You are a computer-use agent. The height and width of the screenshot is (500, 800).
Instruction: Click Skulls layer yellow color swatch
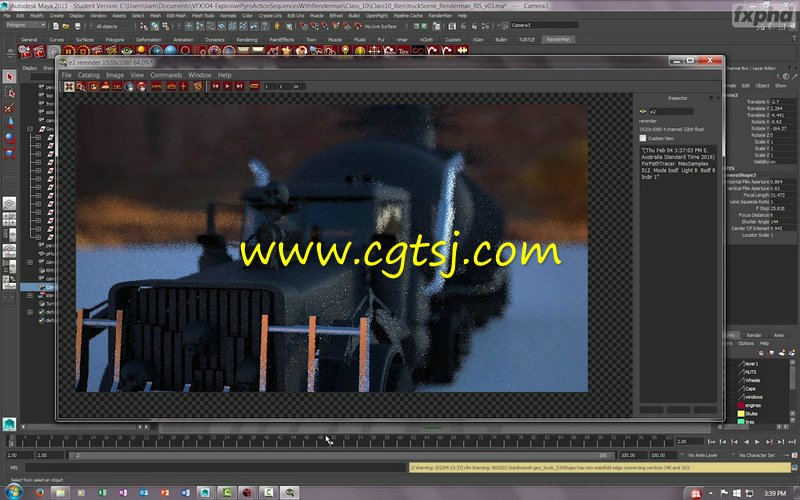click(x=741, y=413)
